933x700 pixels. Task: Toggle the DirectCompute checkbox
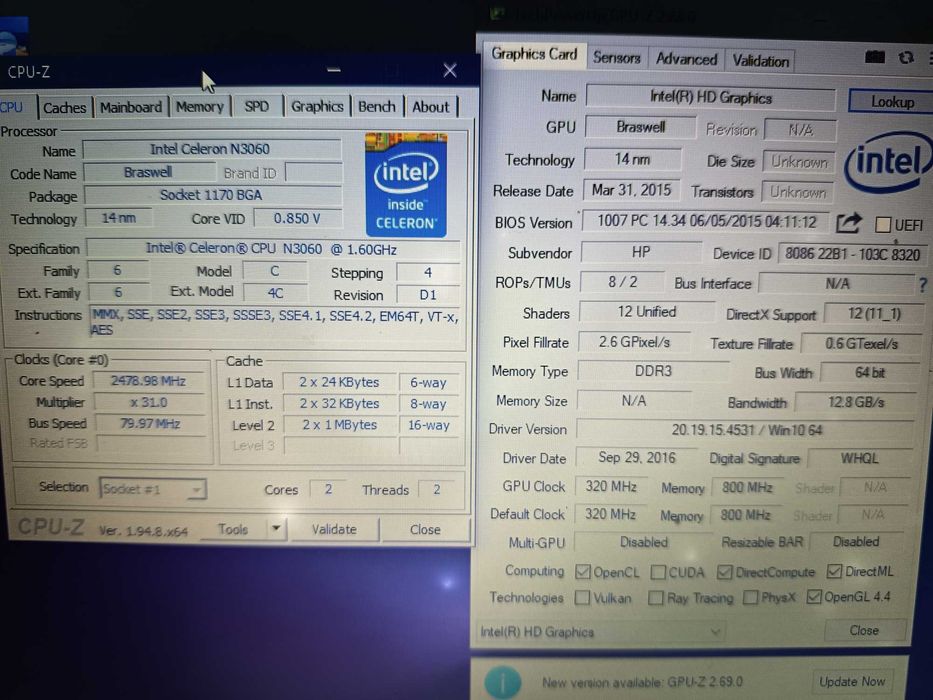724,572
